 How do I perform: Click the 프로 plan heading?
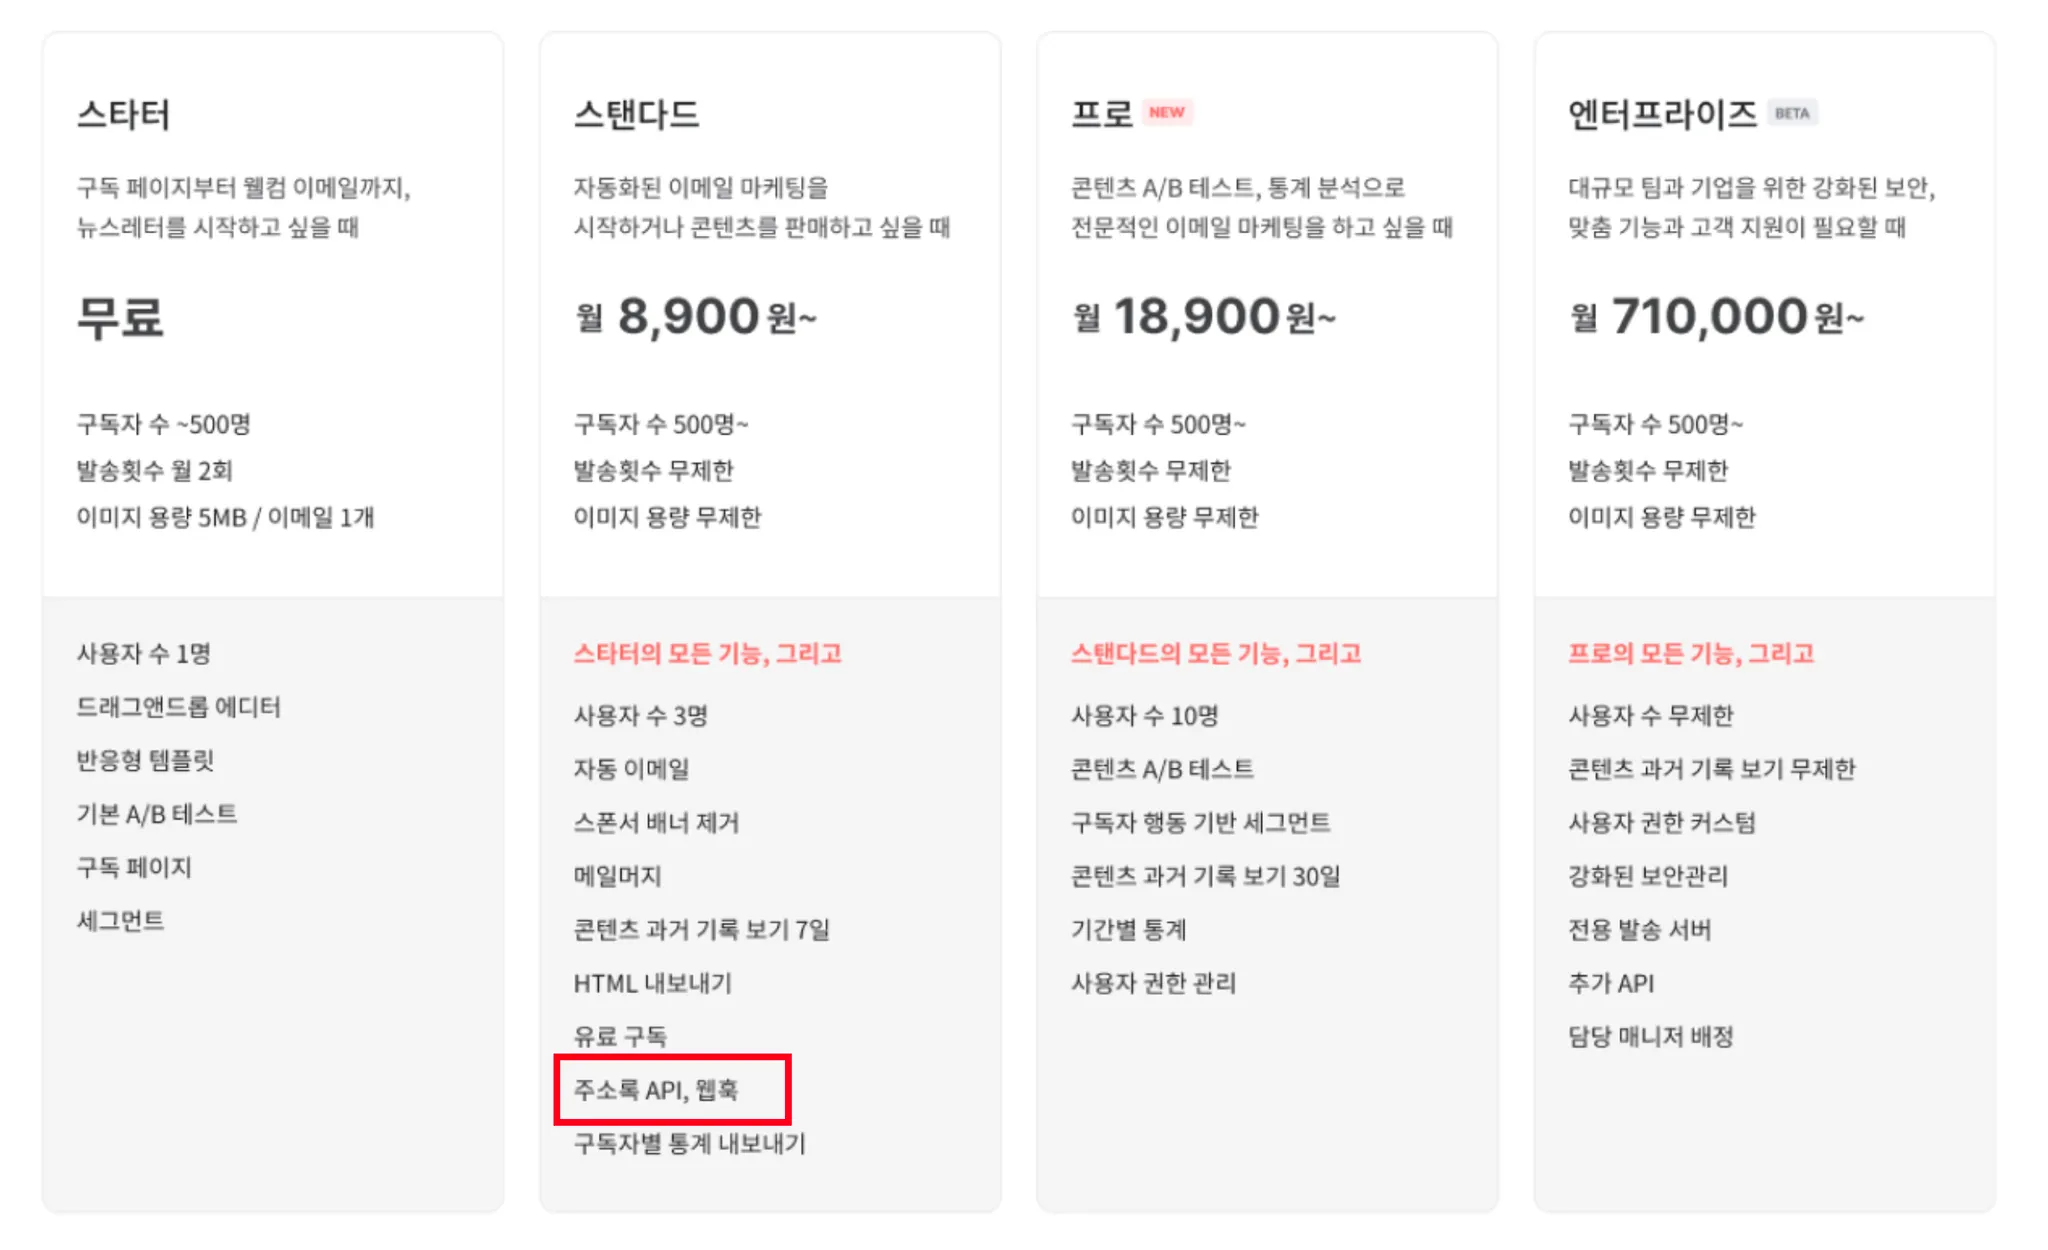tap(1101, 114)
